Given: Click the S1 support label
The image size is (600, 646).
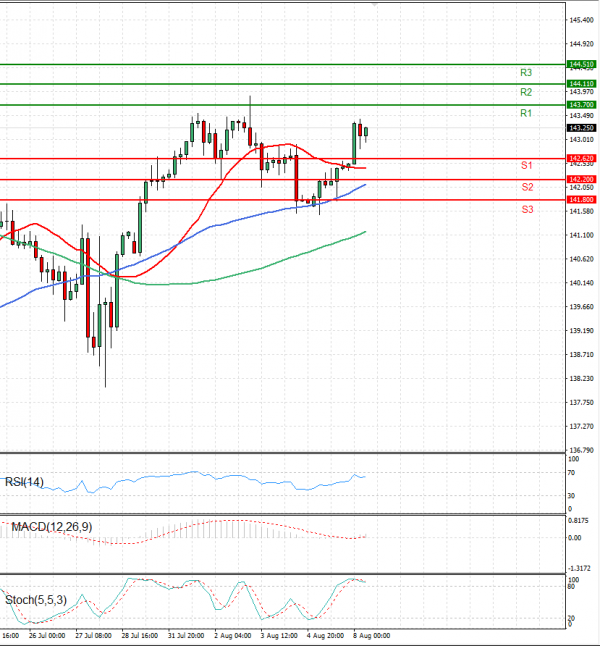Looking at the screenshot, I should [x=527, y=166].
